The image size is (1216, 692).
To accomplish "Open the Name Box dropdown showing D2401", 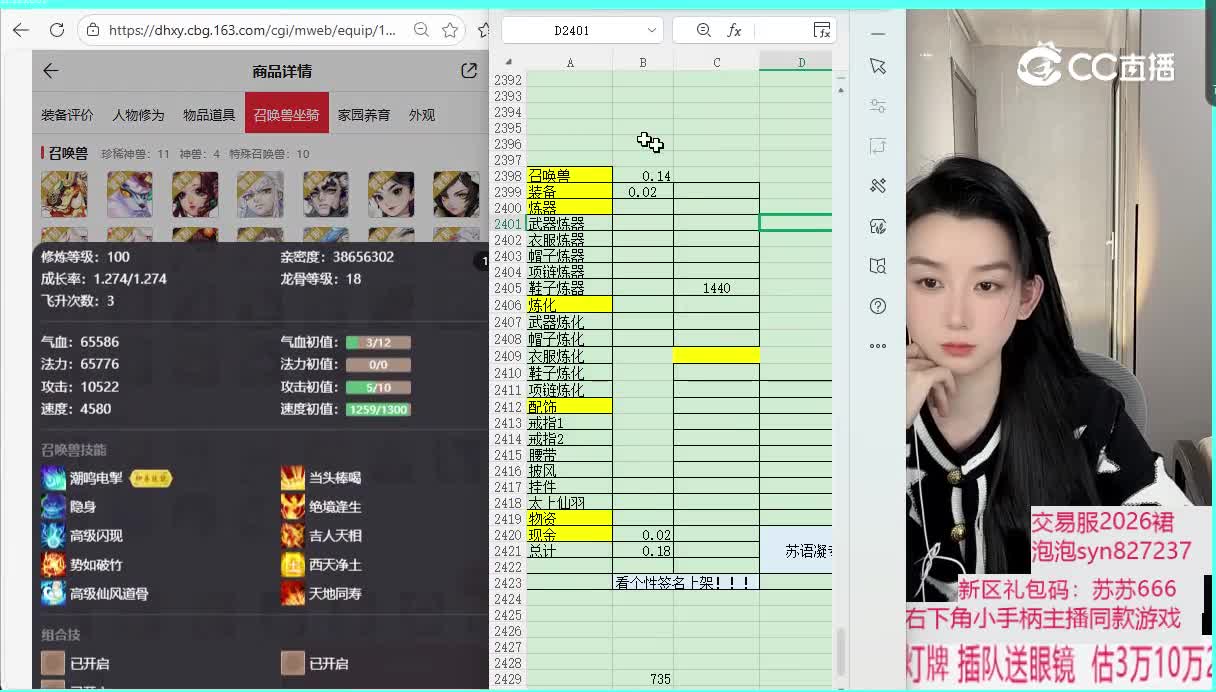I will pyautogui.click(x=652, y=31).
